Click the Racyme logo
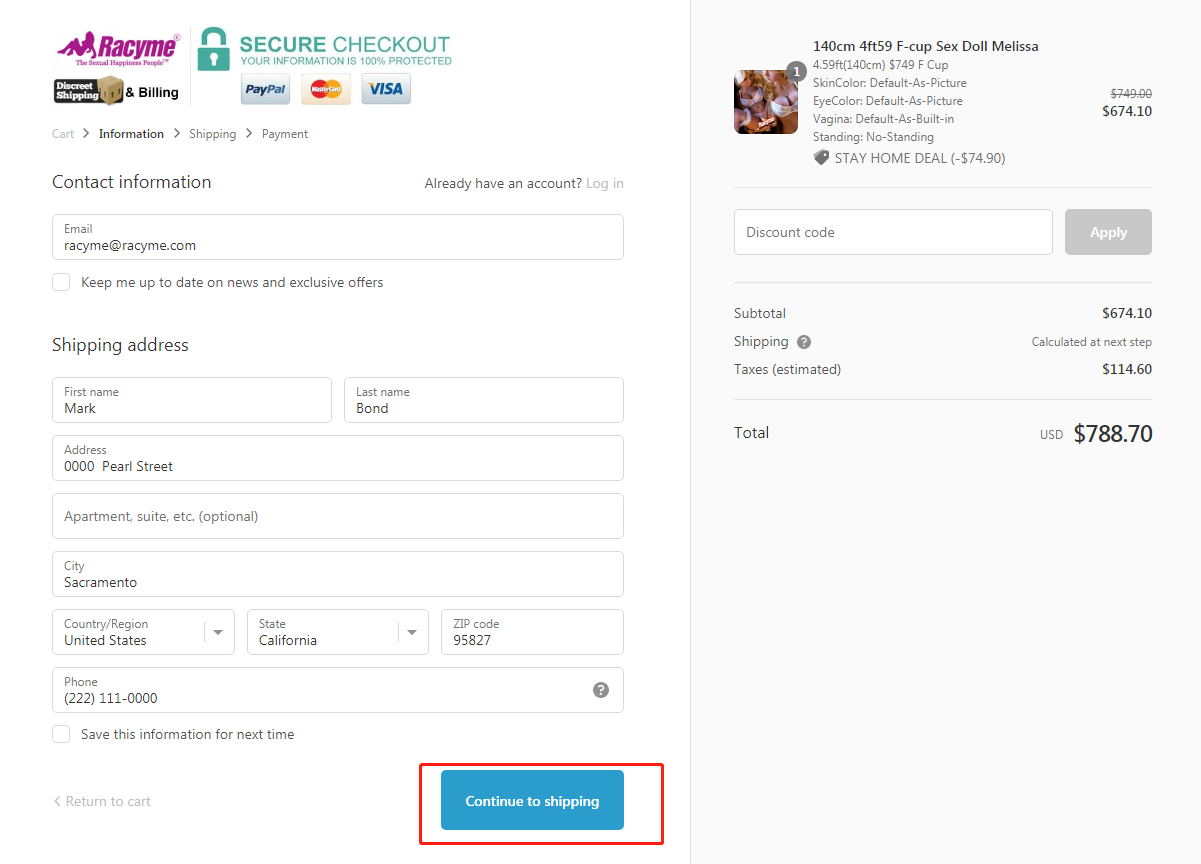Viewport: 1201px width, 864px height. (118, 49)
